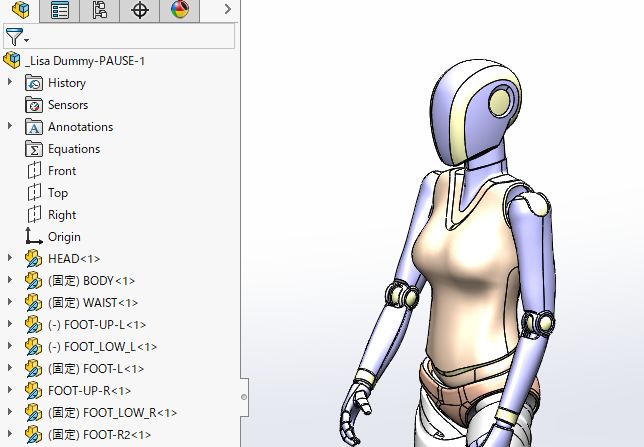644x447 pixels.
Task: Expand the BODY<1> component
Action: click(10, 280)
